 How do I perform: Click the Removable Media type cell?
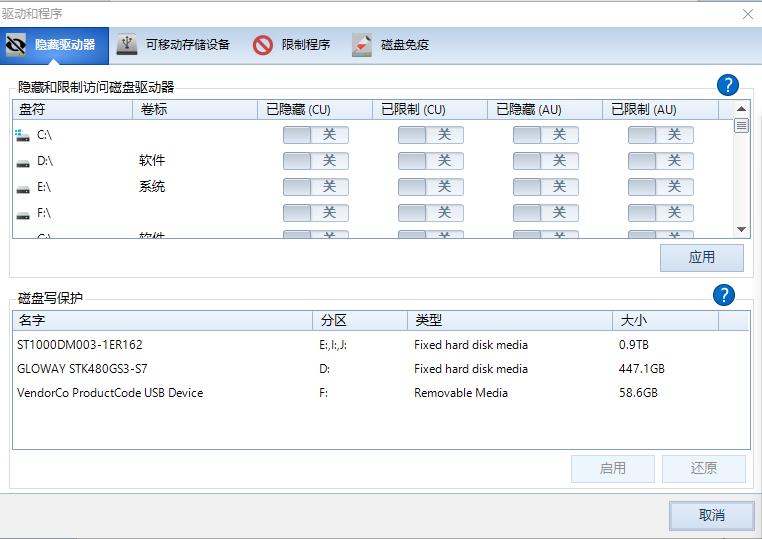[461, 392]
